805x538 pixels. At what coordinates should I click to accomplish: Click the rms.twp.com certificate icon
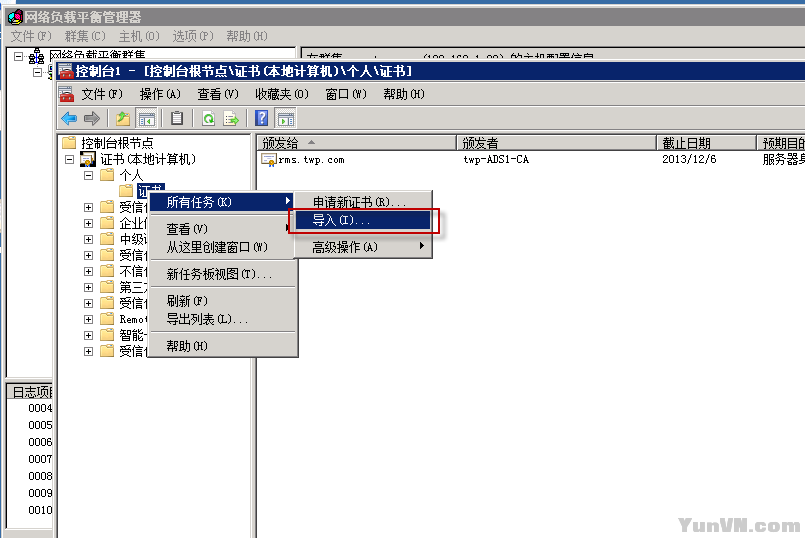pyautogui.click(x=269, y=160)
